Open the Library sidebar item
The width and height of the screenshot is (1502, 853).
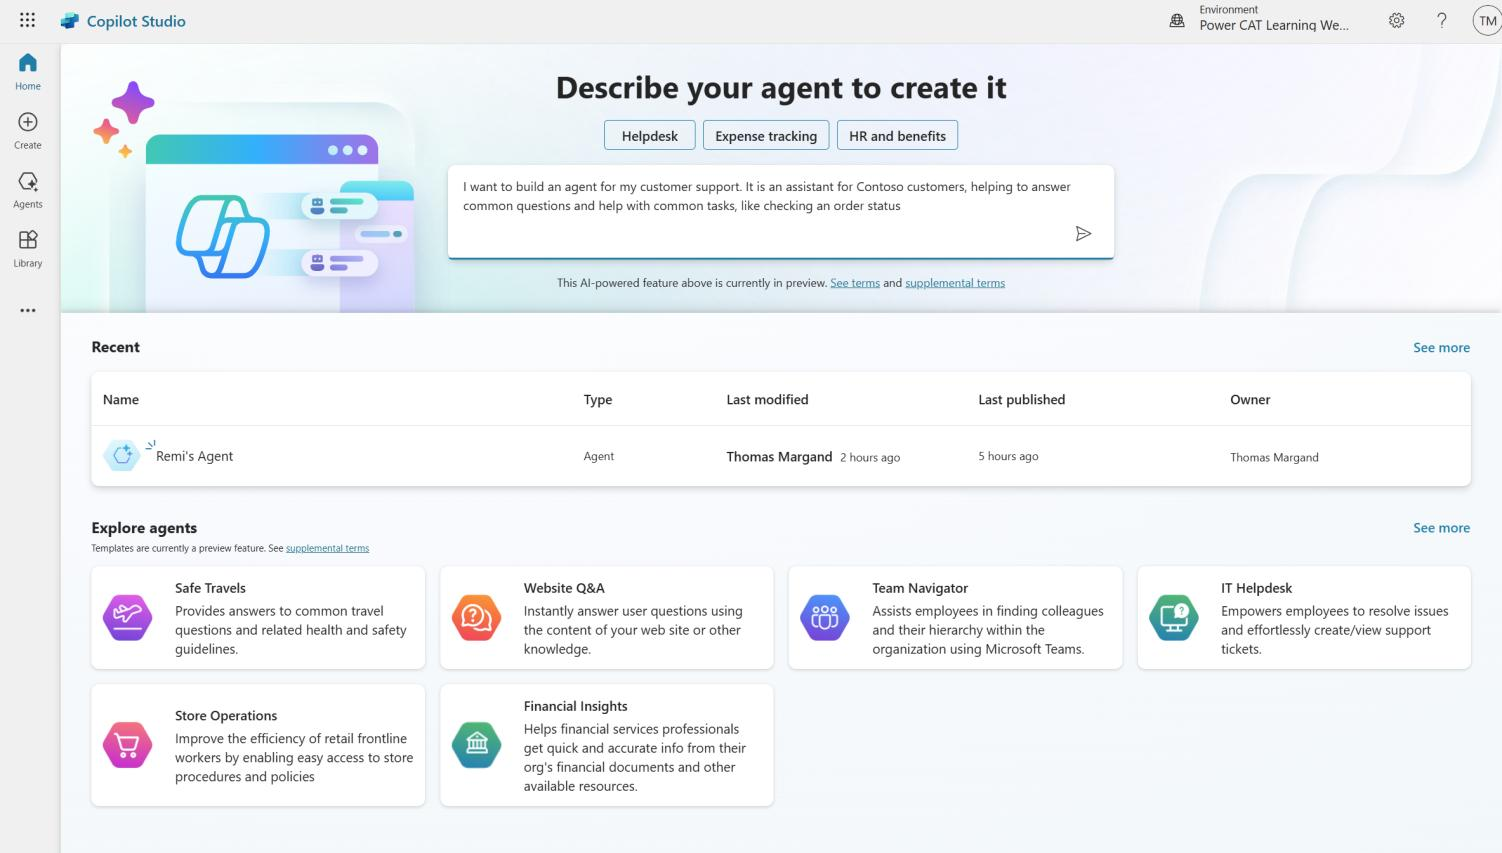pos(28,248)
